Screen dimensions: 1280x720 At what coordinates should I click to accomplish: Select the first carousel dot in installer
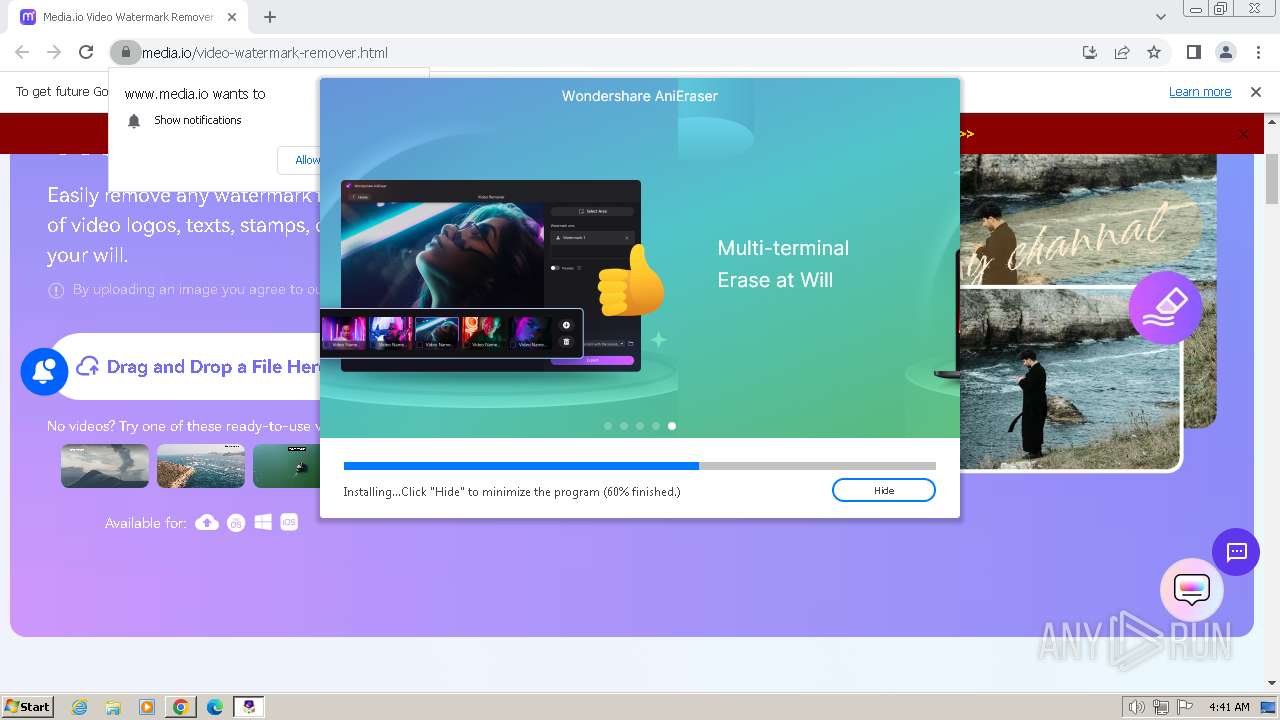click(x=608, y=426)
